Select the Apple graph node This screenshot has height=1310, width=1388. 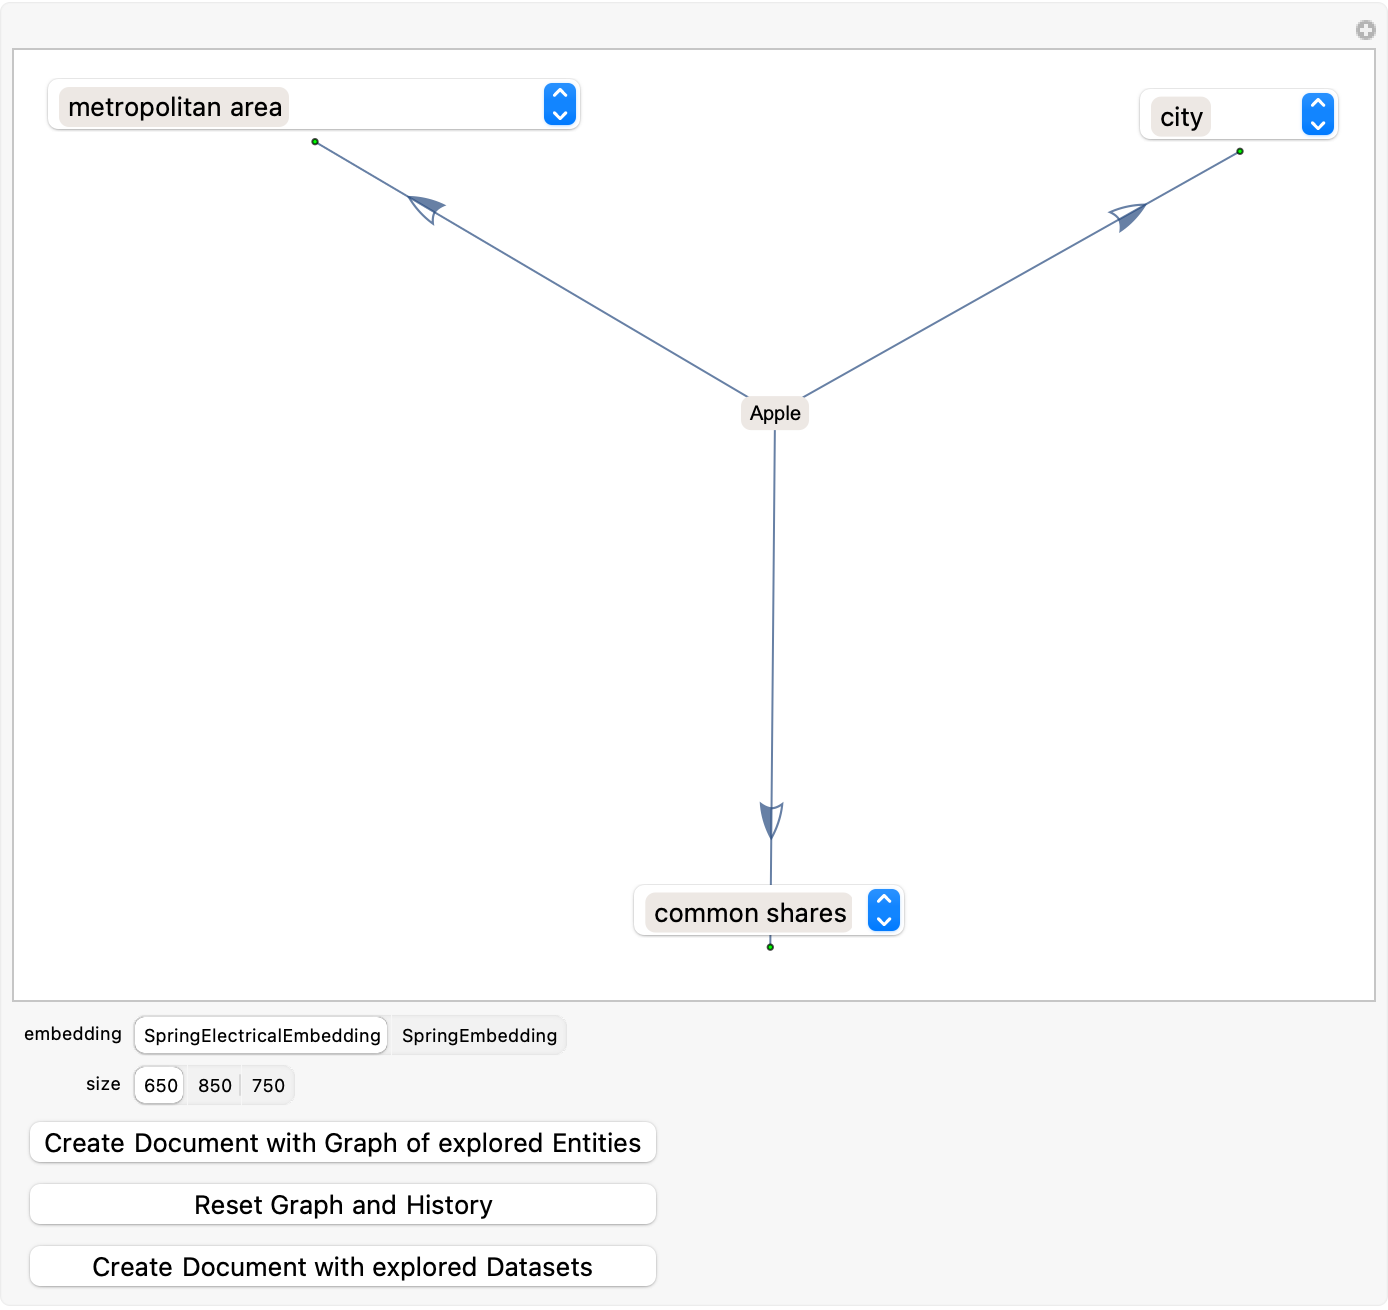coord(775,413)
